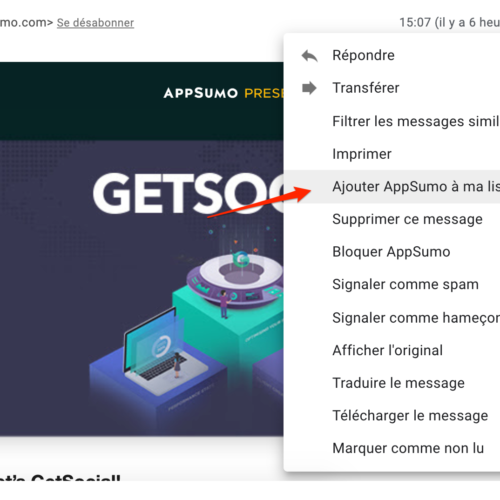Choose Transférer in the menu
500x500 pixels.
tap(392, 88)
